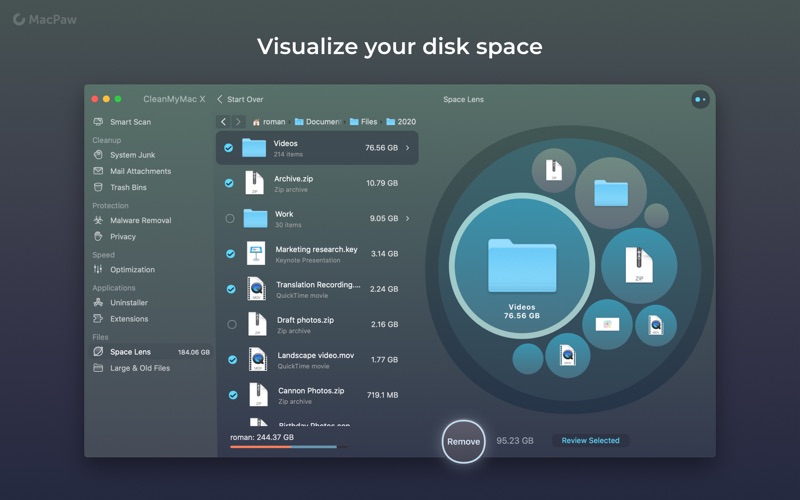Uncheck the Cannon Photos.zip checkbox
Screen dimensions: 800x500
click(x=233, y=395)
